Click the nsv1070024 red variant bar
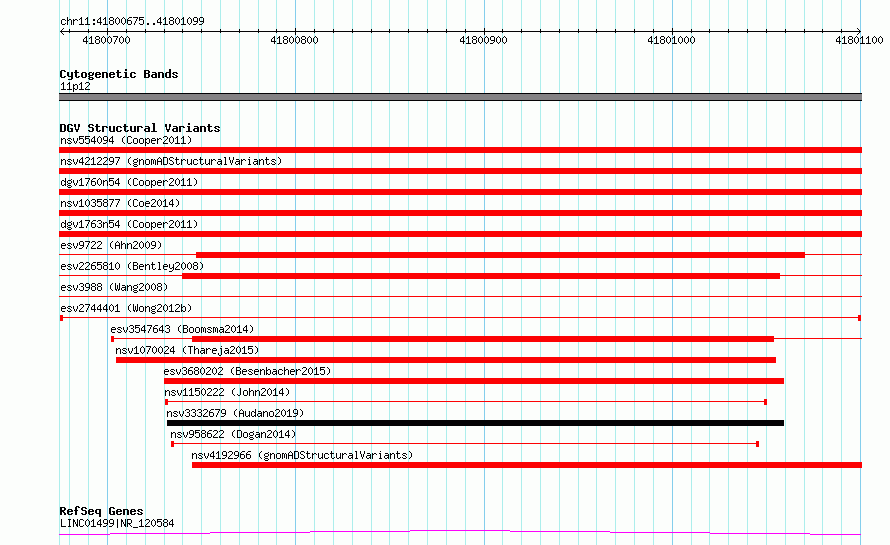Viewport: 890px width, 545px height. click(x=446, y=360)
